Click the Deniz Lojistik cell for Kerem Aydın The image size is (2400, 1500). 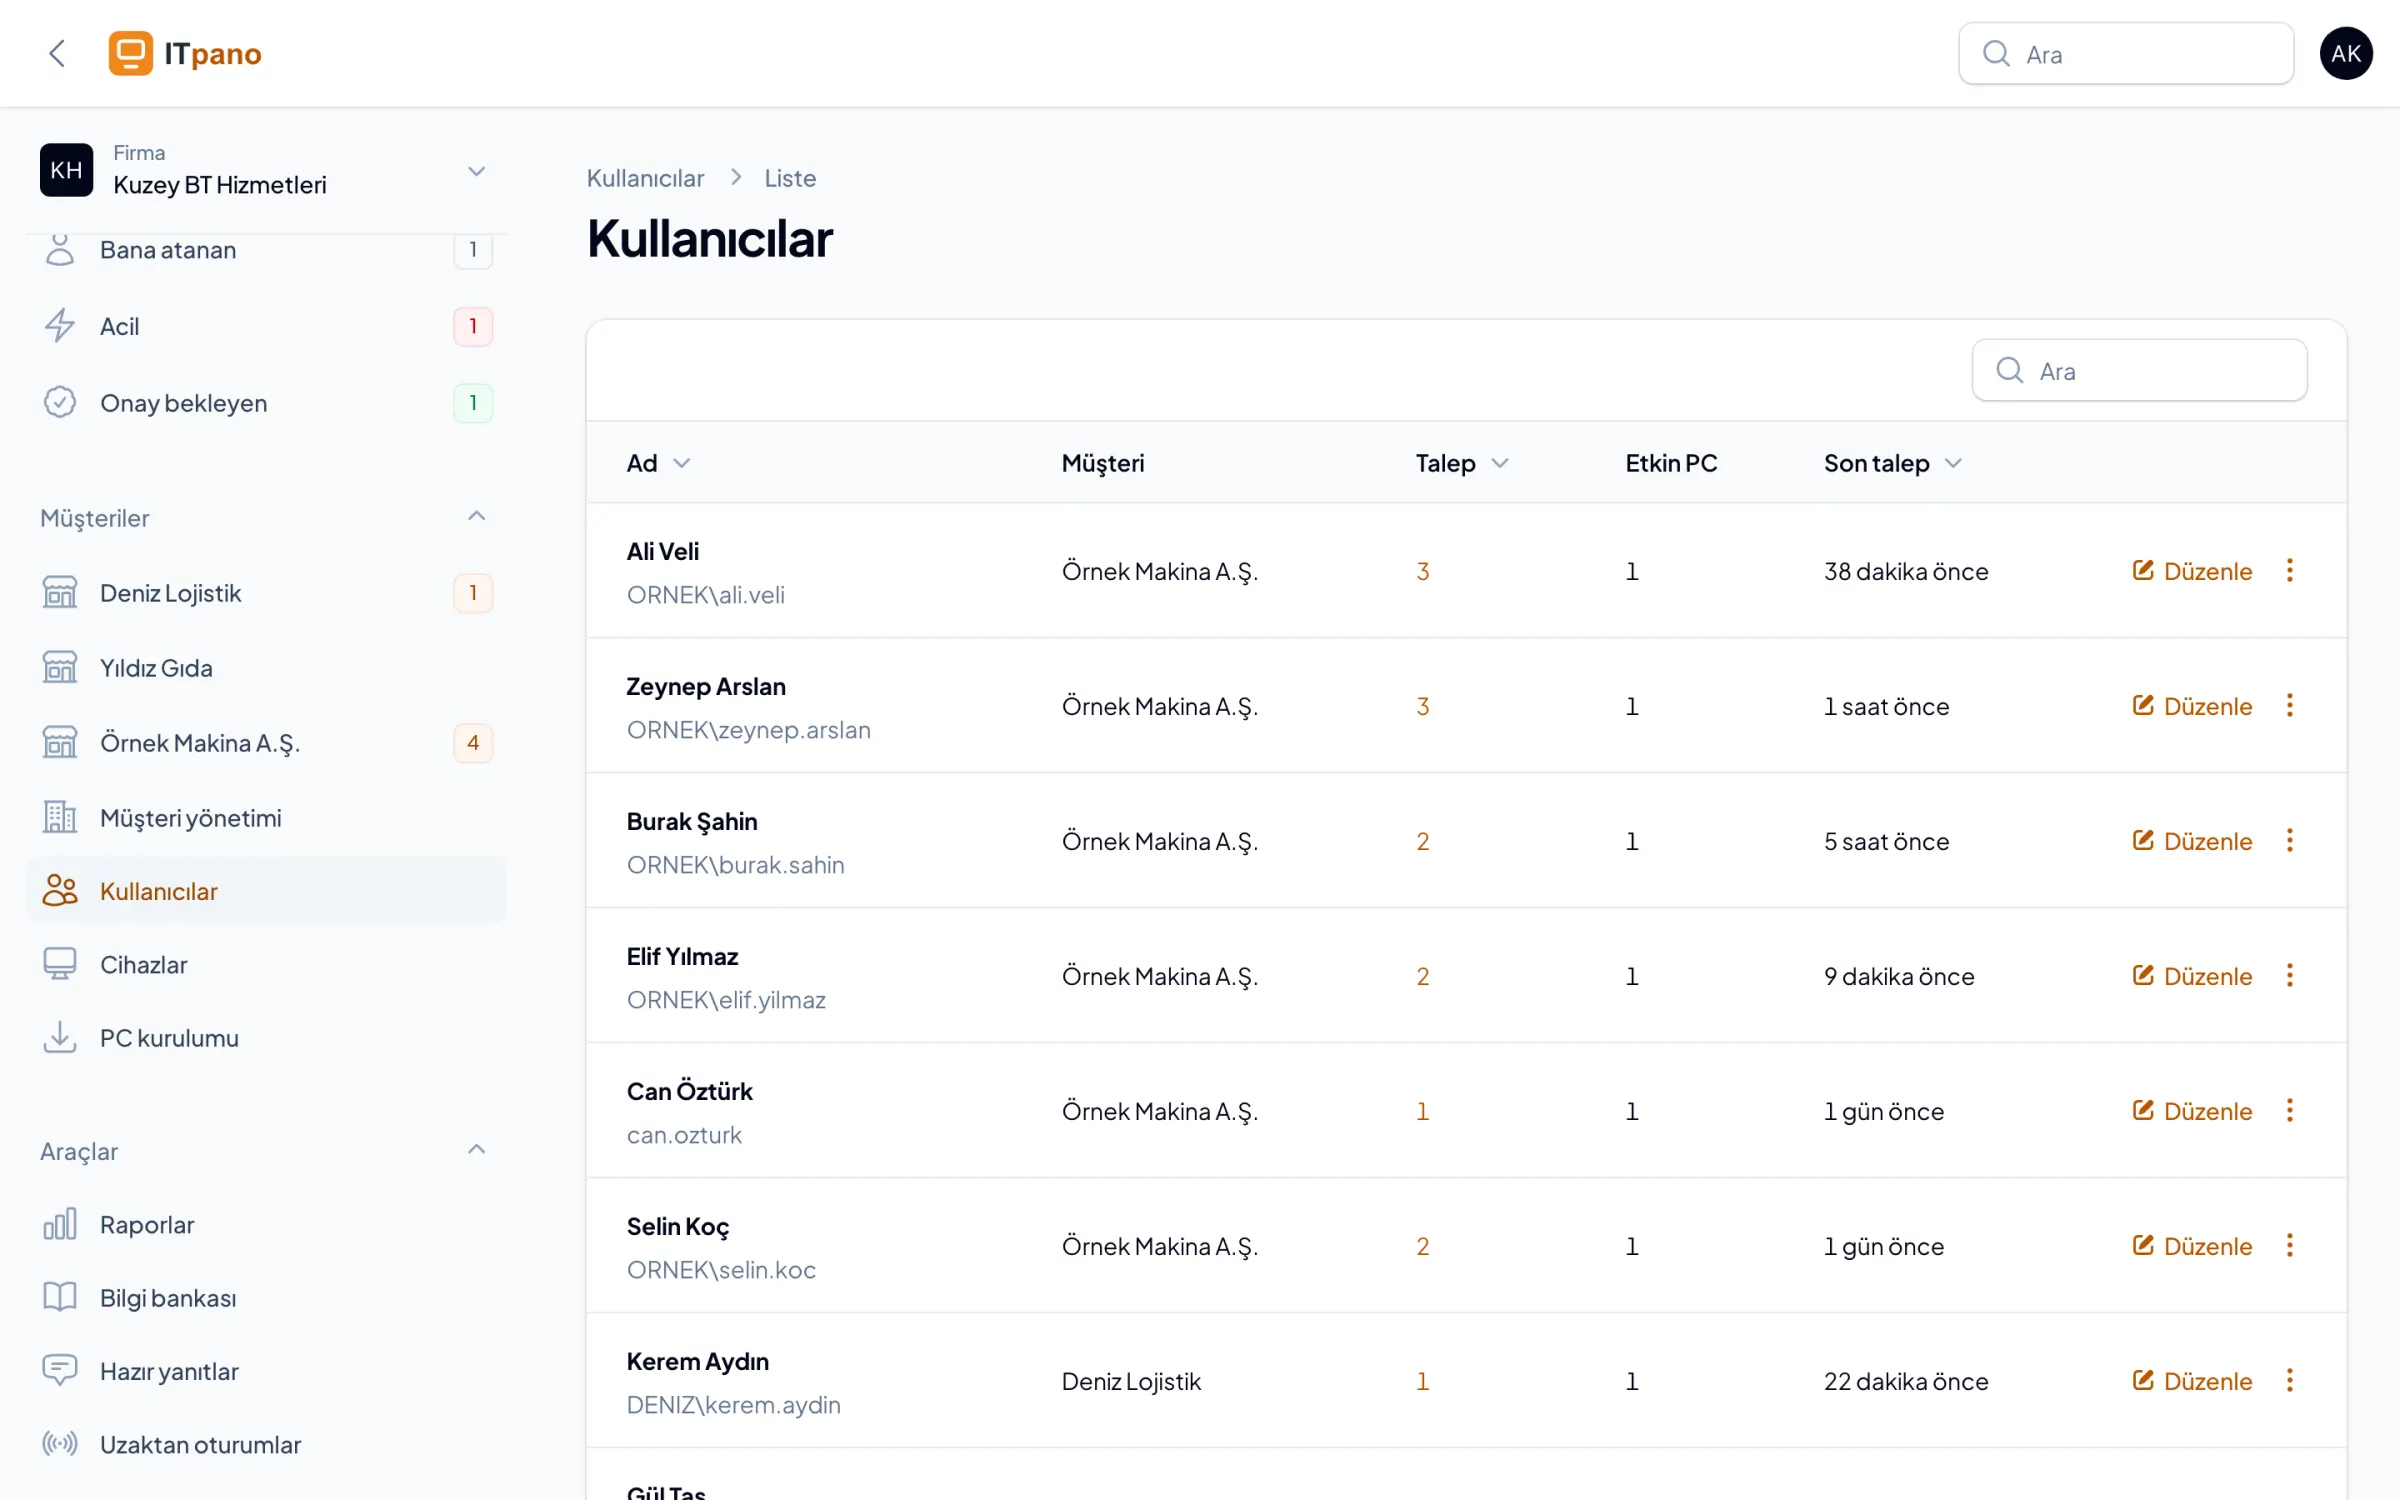[x=1131, y=1381]
